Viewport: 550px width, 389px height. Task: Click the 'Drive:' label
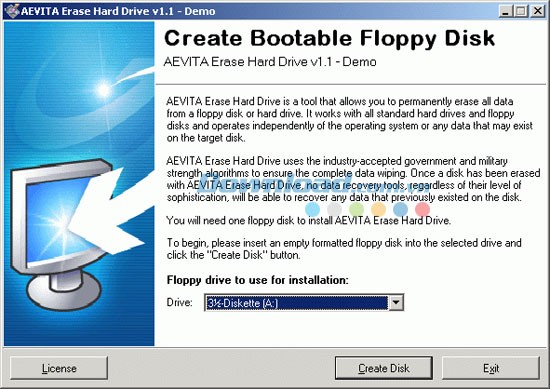point(180,302)
